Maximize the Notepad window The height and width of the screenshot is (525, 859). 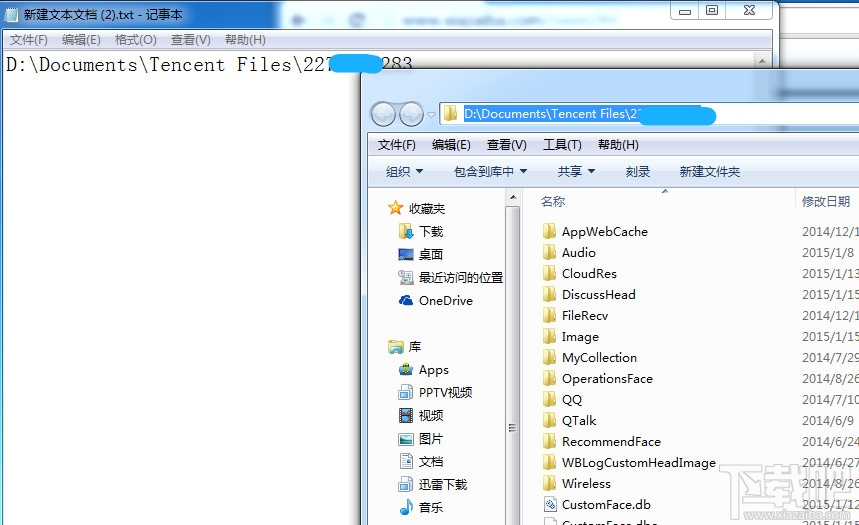click(x=711, y=10)
